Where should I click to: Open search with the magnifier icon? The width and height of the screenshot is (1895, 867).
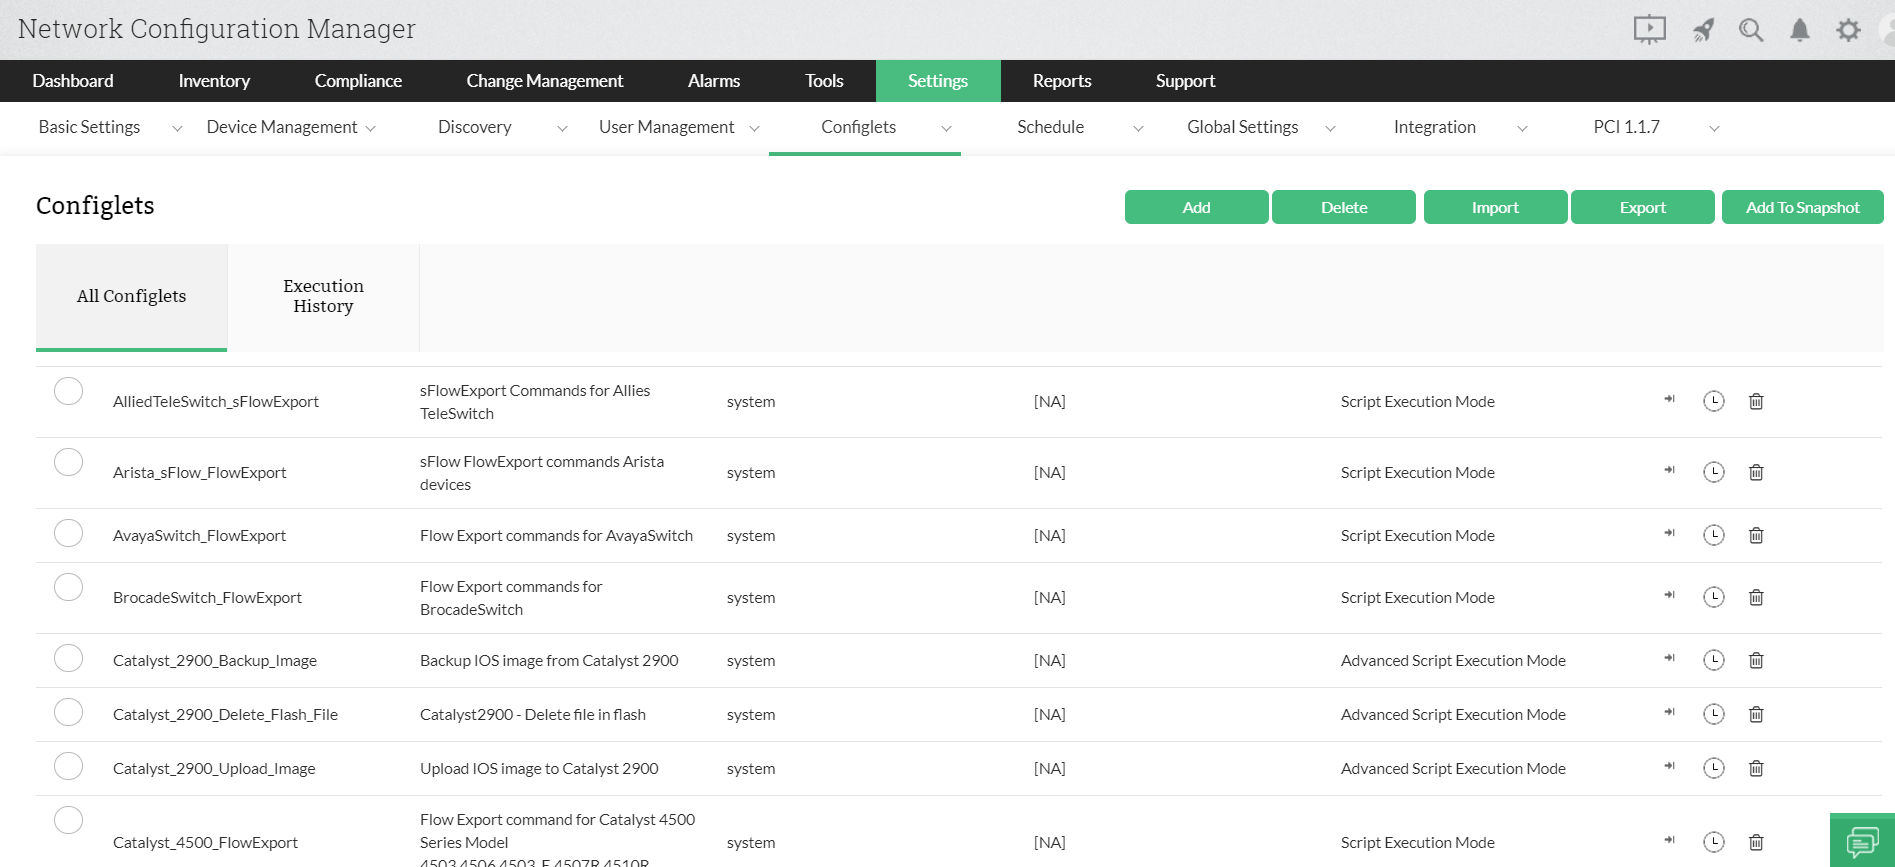1750,30
